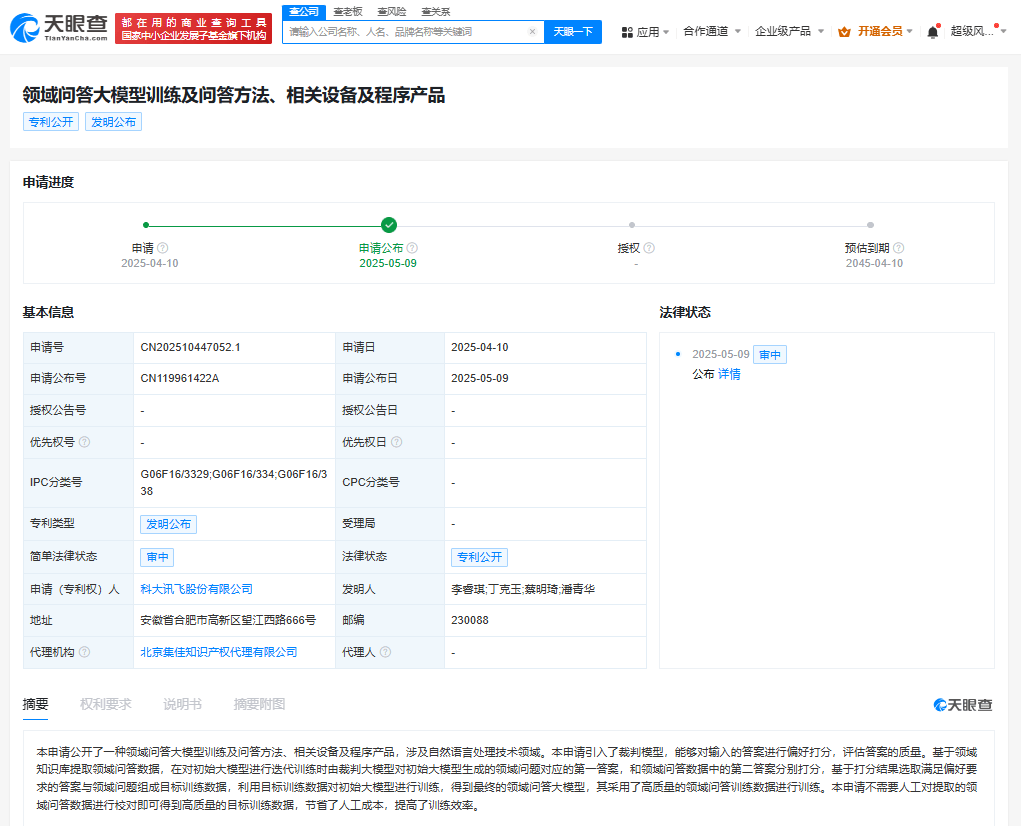Click the notification bell icon
1021x826 pixels.
tap(932, 32)
